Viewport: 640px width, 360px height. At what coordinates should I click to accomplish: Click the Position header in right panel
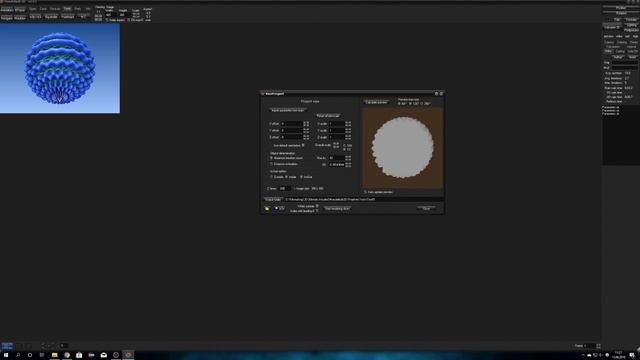[x=621, y=7]
